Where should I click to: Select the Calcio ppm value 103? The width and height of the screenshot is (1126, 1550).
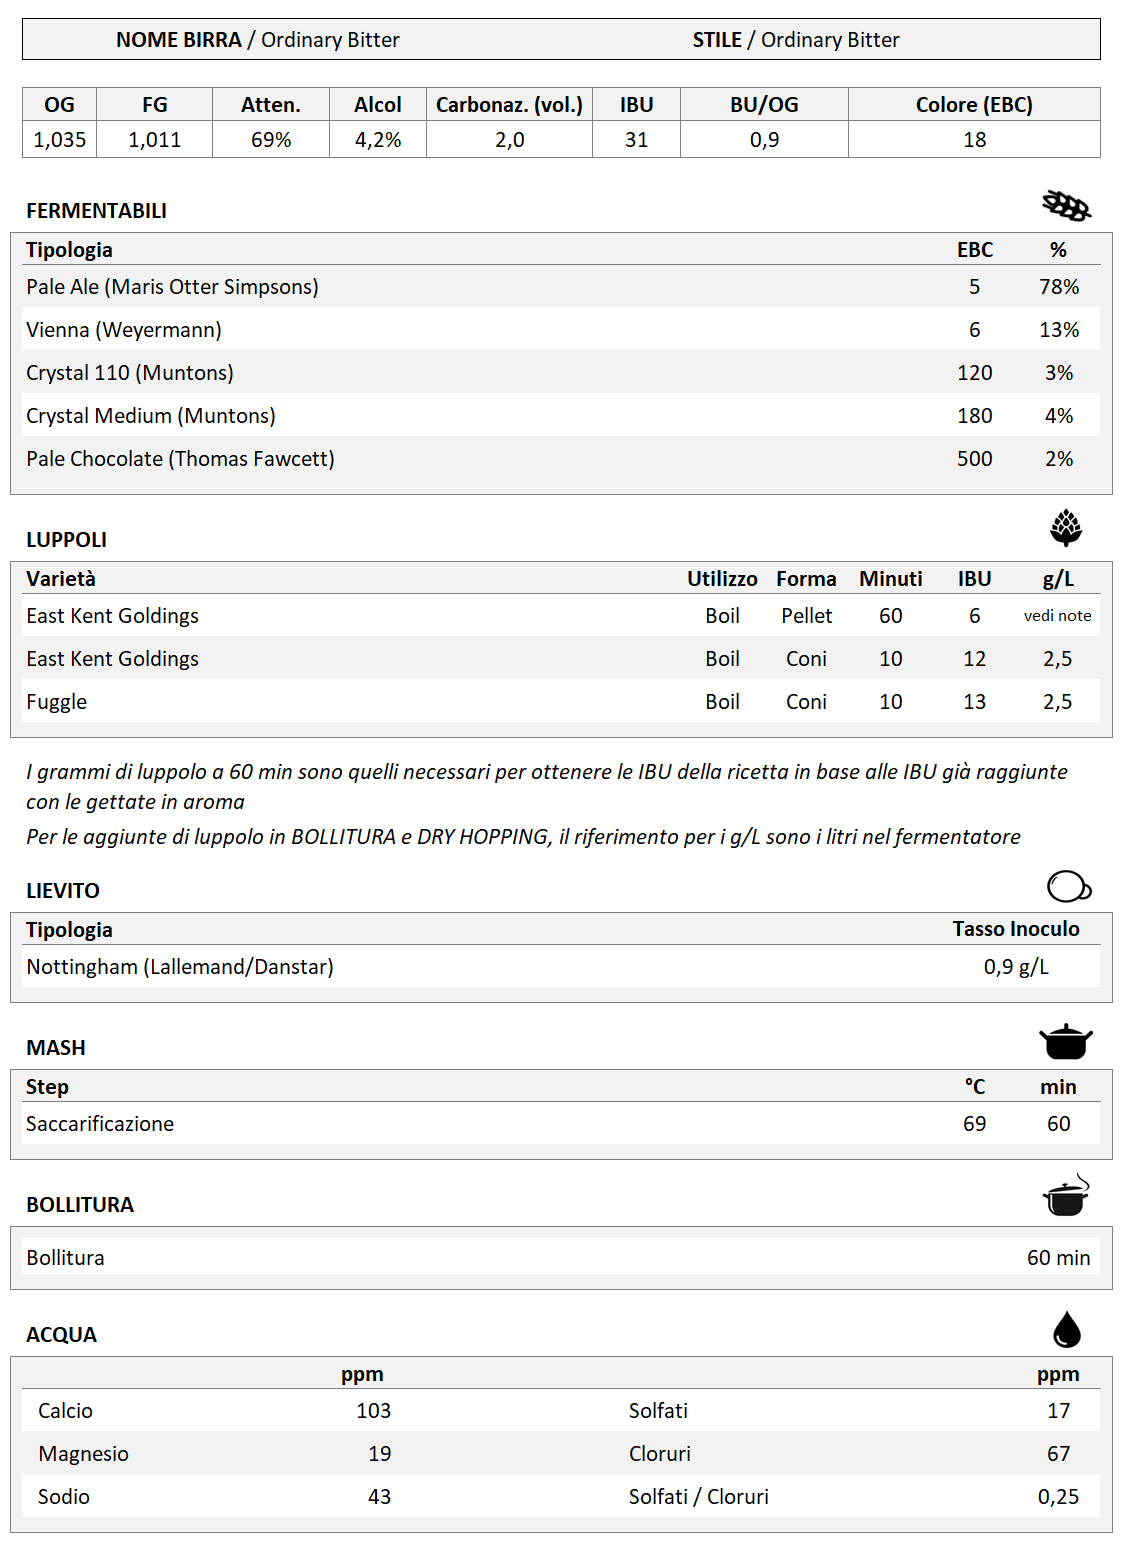pyautogui.click(x=373, y=1411)
